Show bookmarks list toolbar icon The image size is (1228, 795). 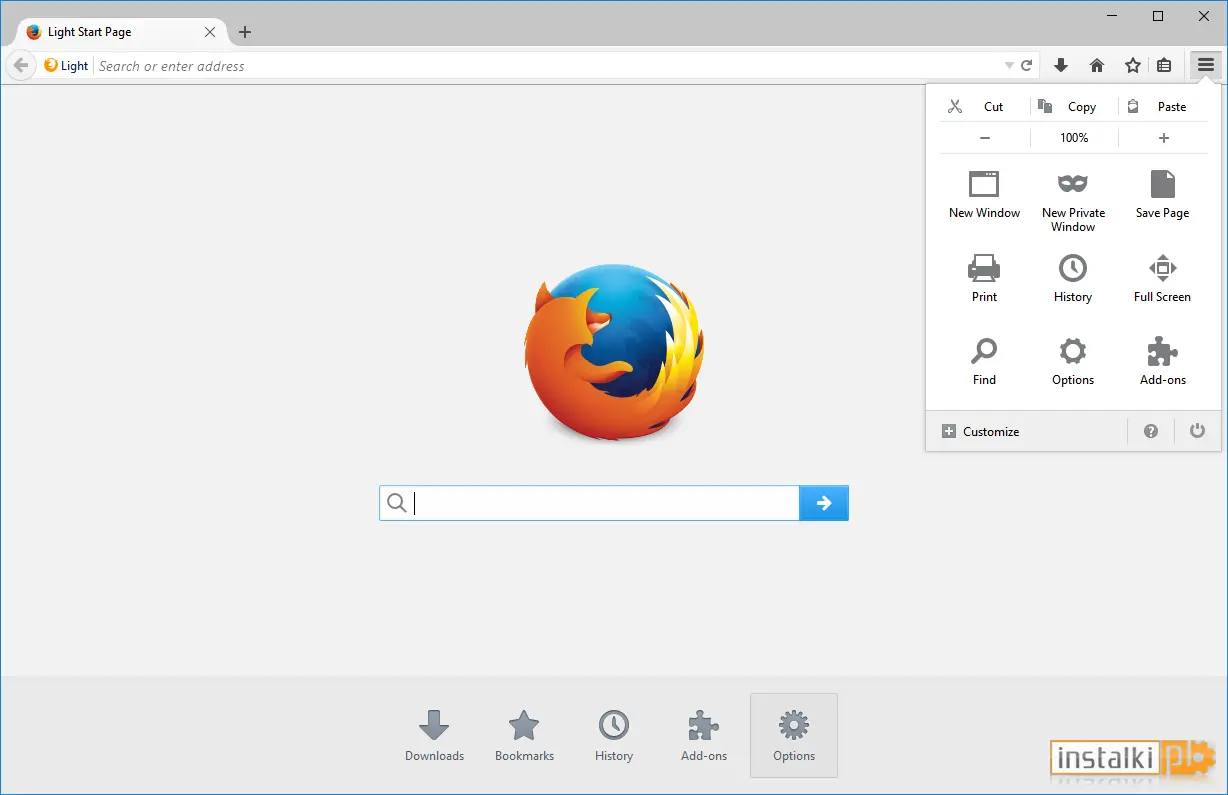click(1164, 65)
